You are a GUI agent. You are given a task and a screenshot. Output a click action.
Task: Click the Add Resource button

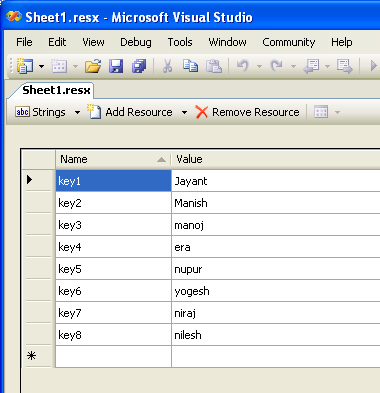[130, 112]
